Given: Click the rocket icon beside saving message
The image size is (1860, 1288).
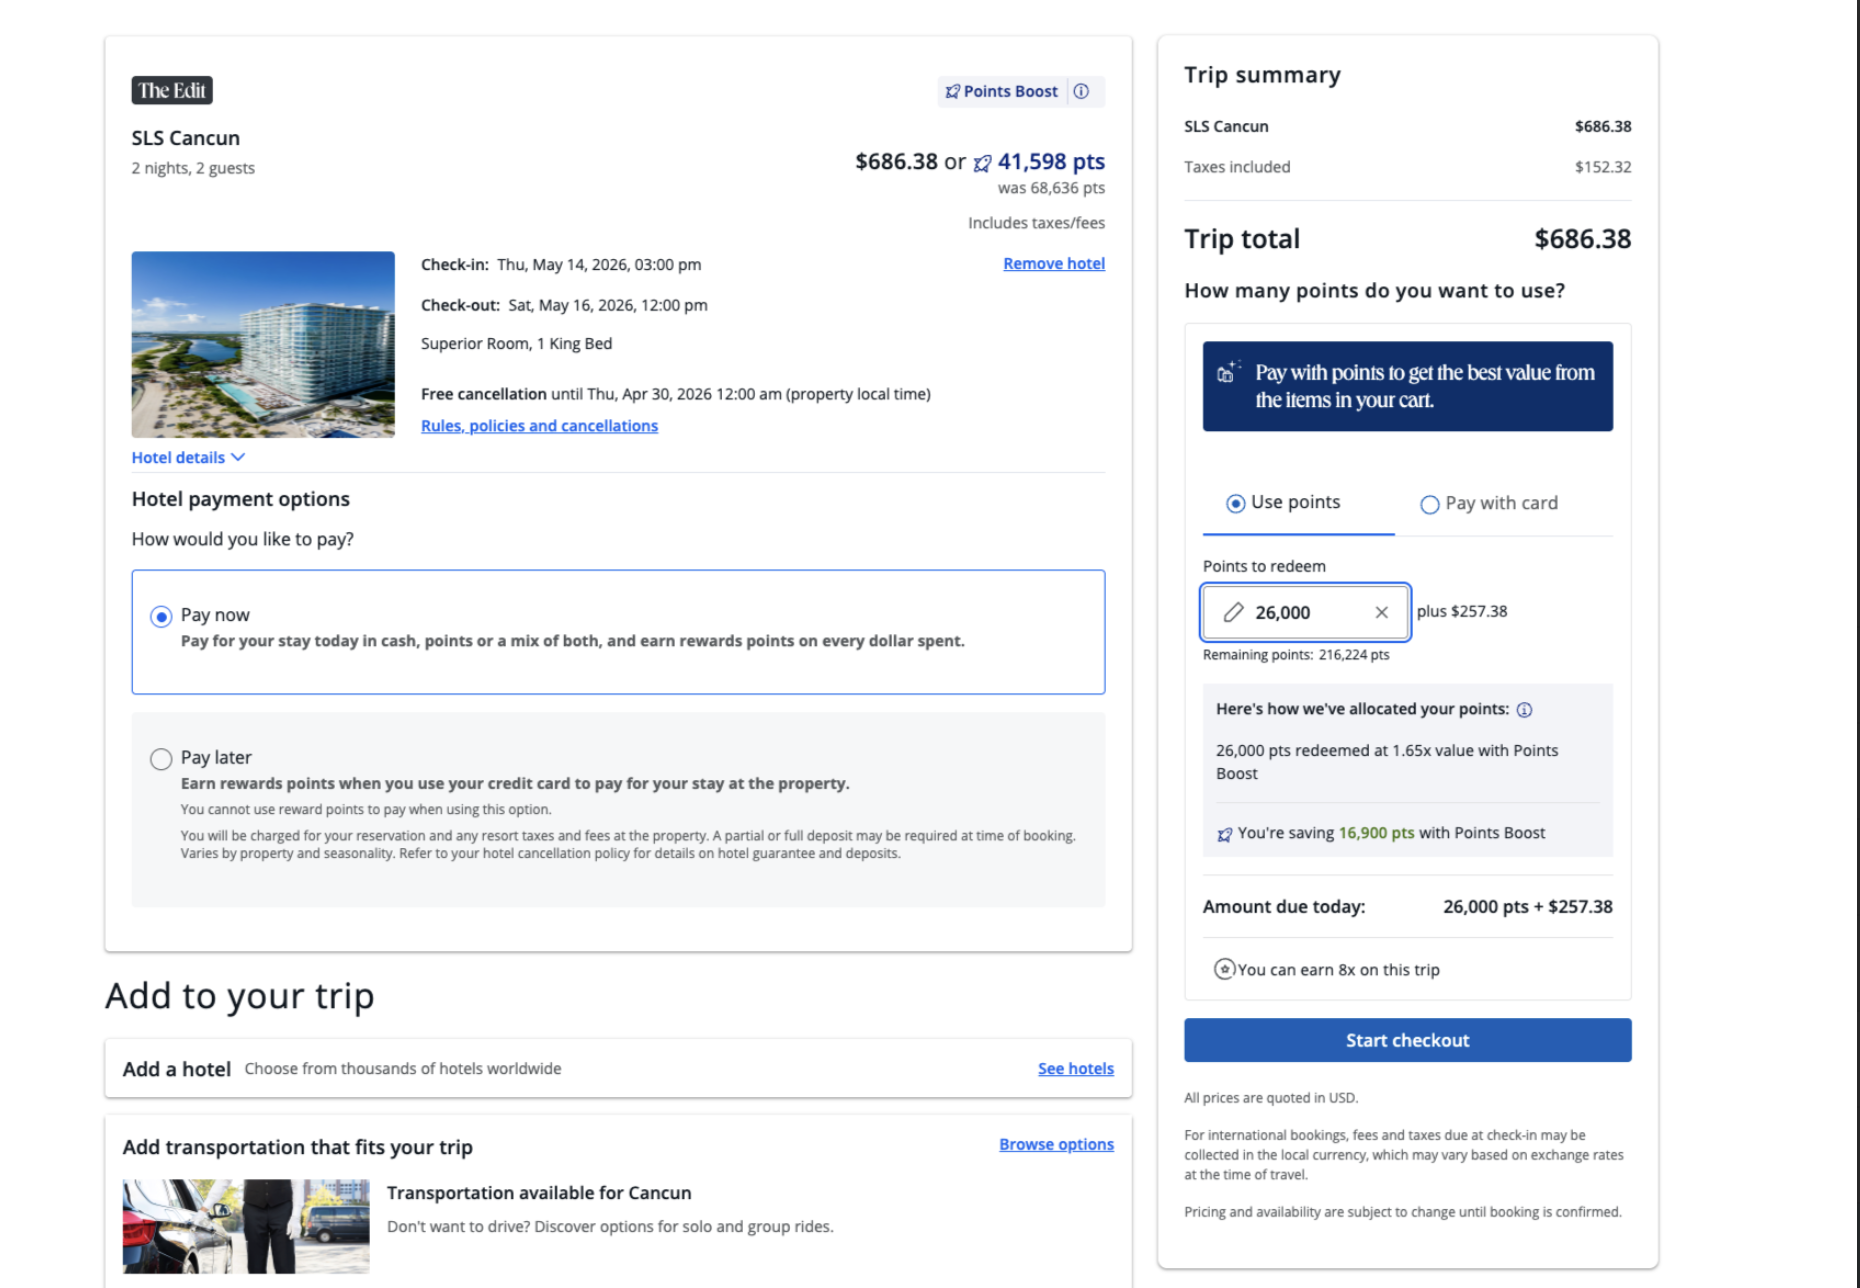Looking at the screenshot, I should tap(1224, 834).
